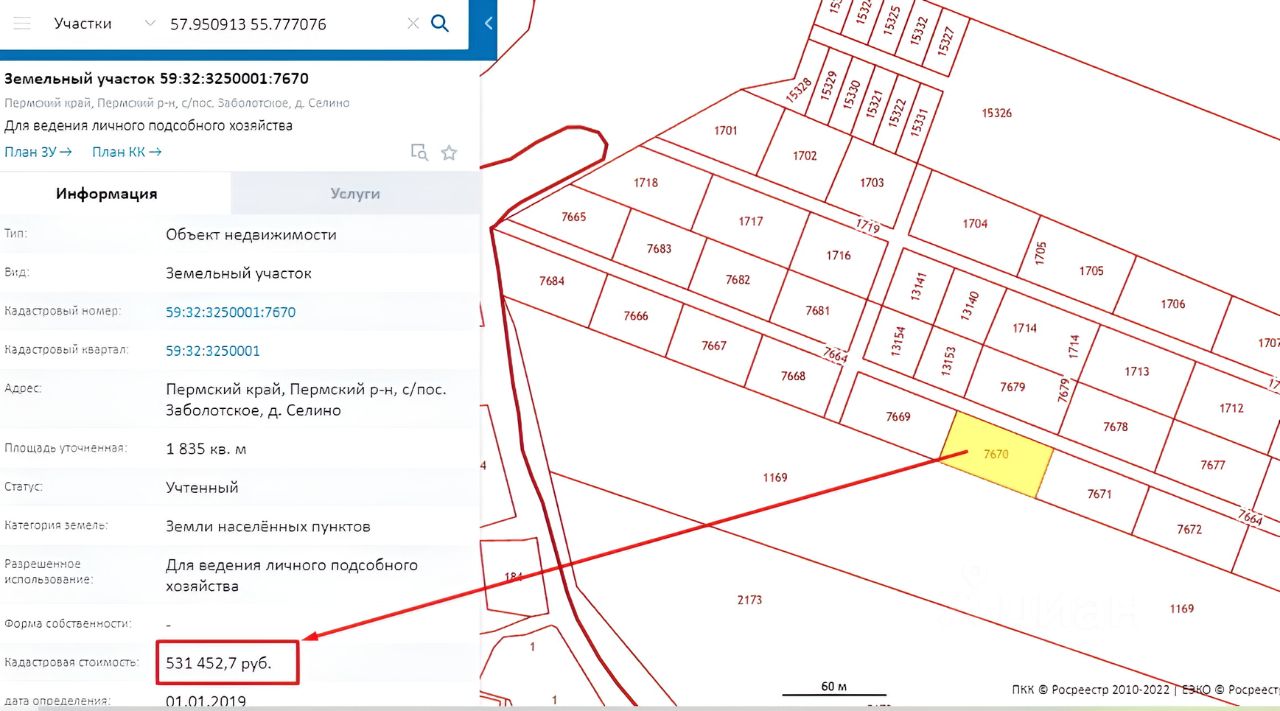Click parcel 2173 on the map
The width and height of the screenshot is (1280, 711).
[x=749, y=600]
